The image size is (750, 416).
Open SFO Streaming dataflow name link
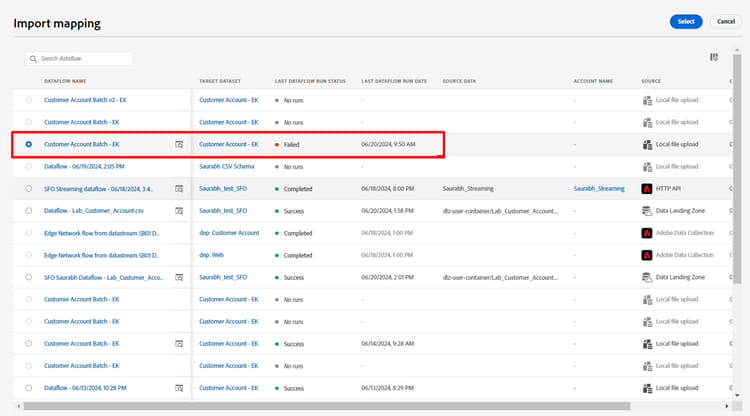[x=99, y=189]
